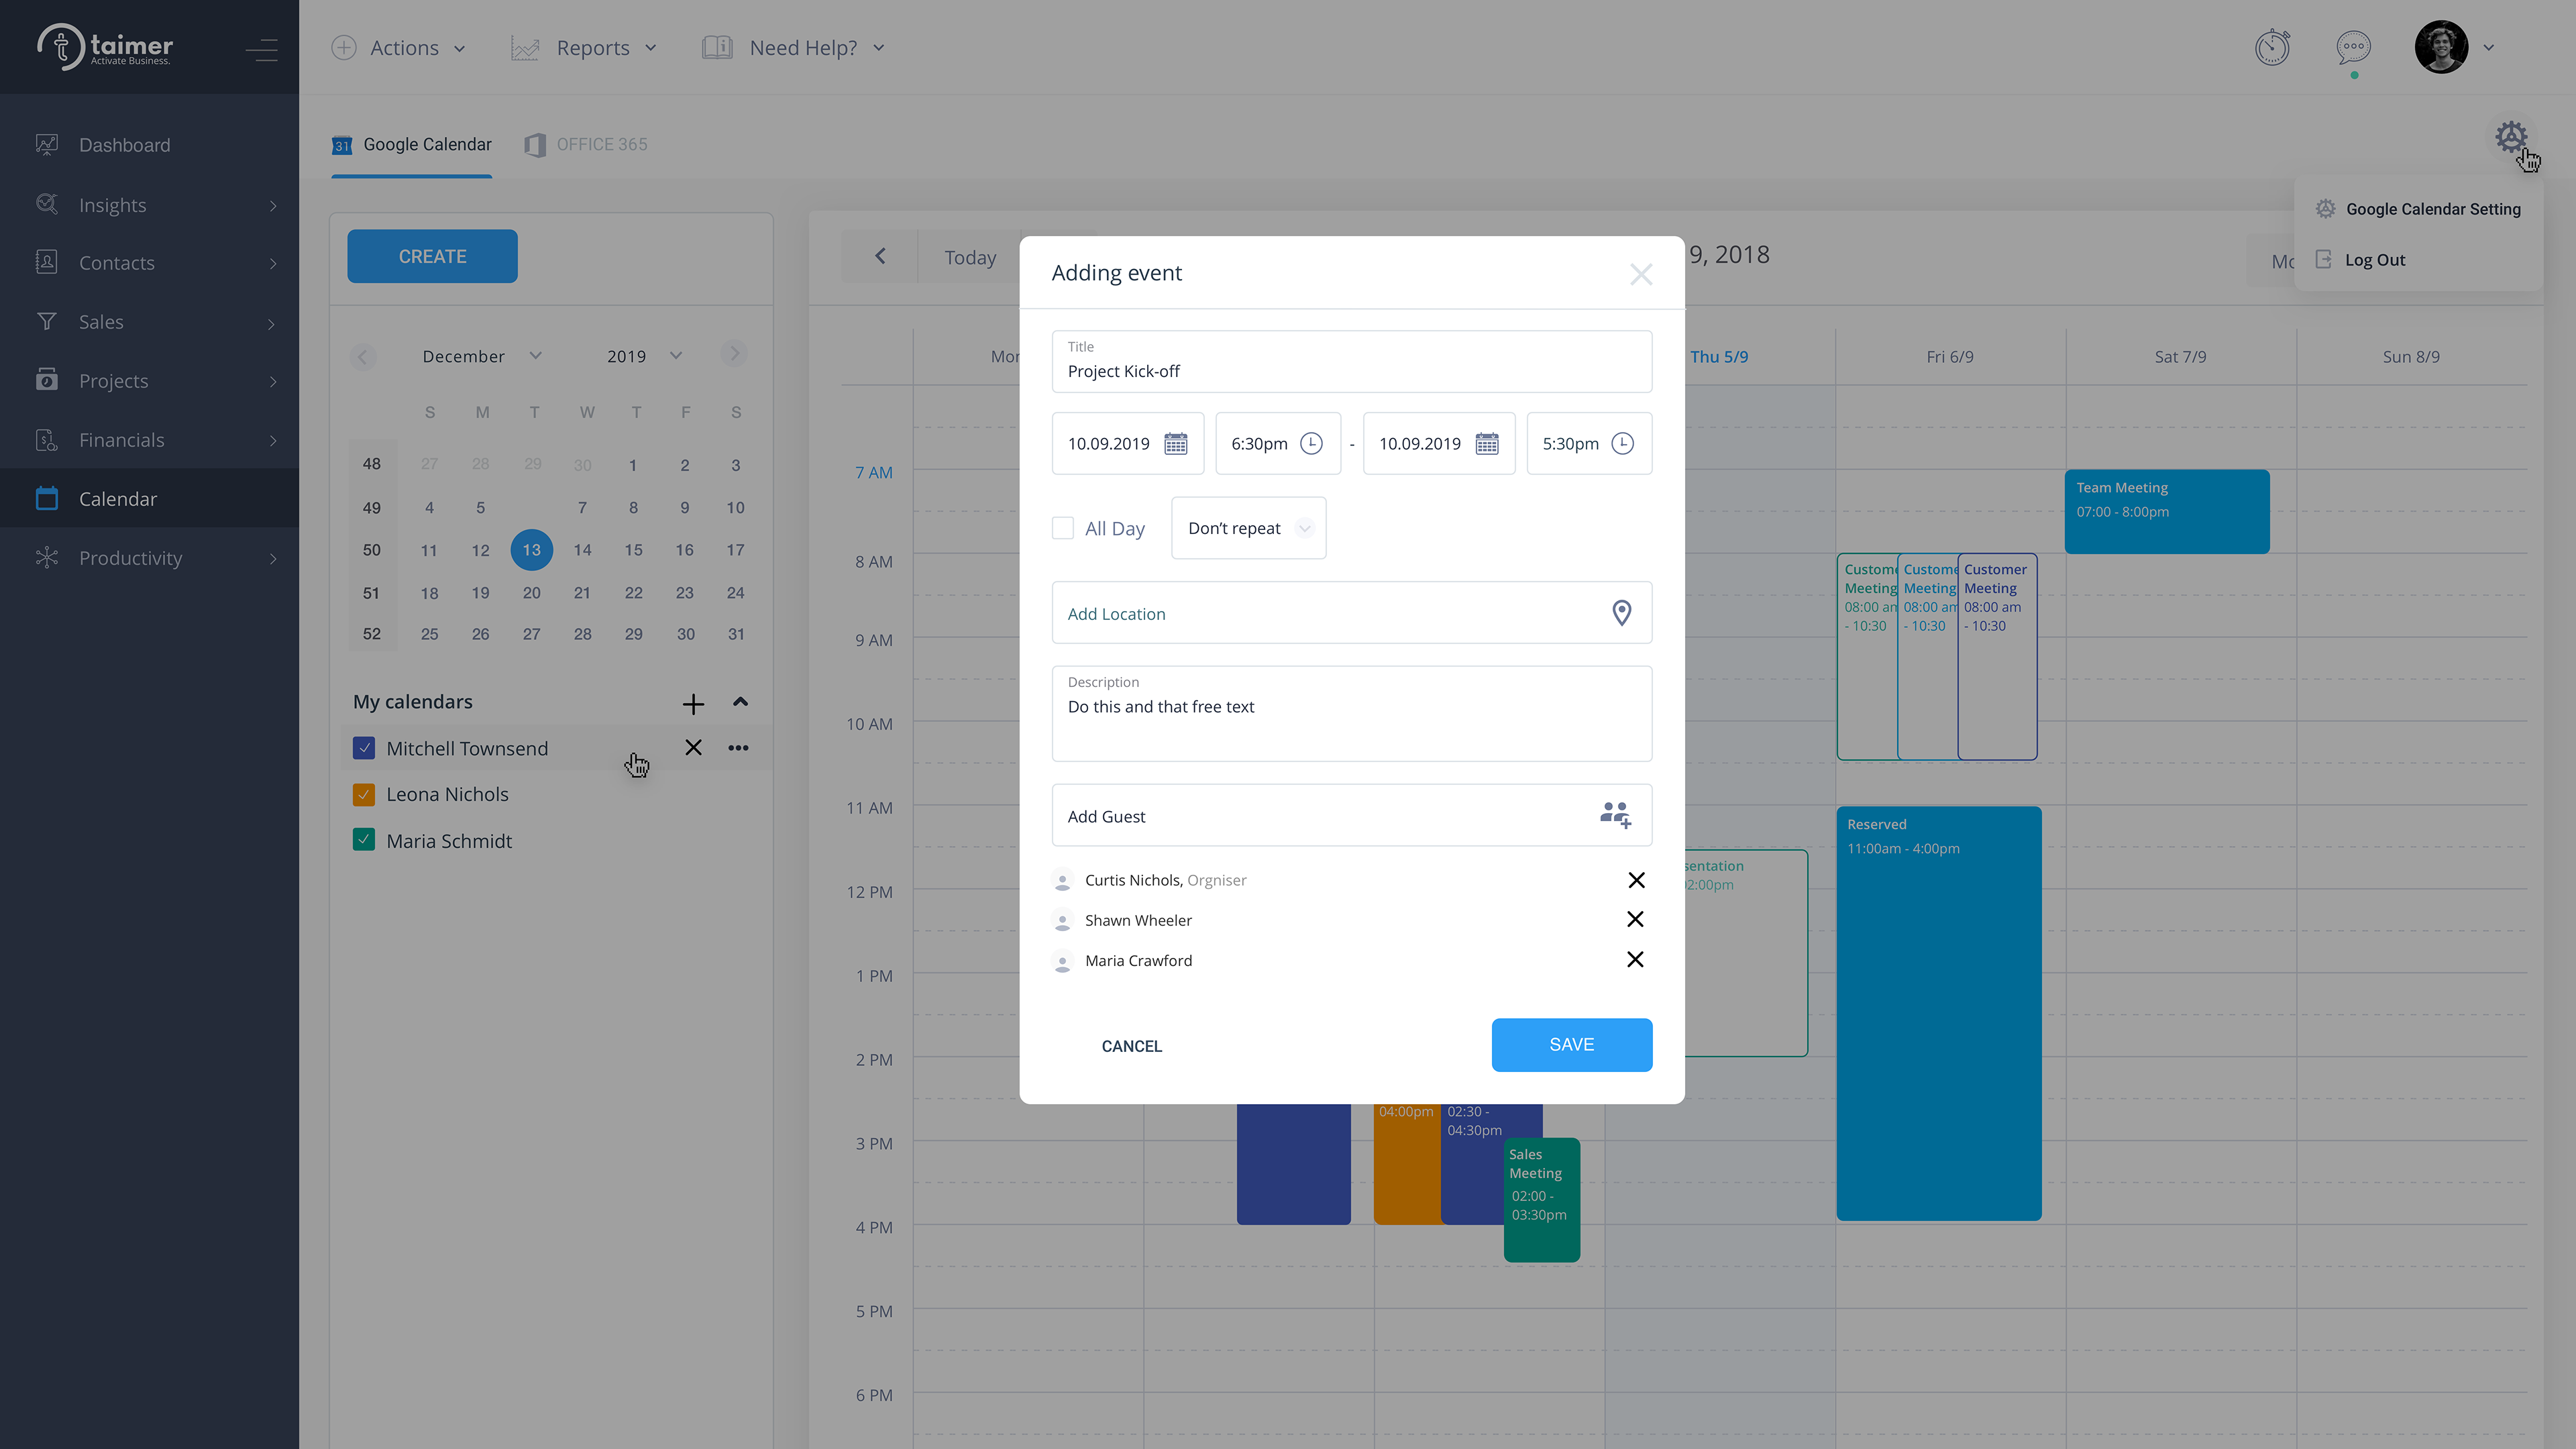Image resolution: width=2576 pixels, height=1449 pixels.
Task: Toggle Mitchell Townsend calendar checkbox
Action: (364, 747)
